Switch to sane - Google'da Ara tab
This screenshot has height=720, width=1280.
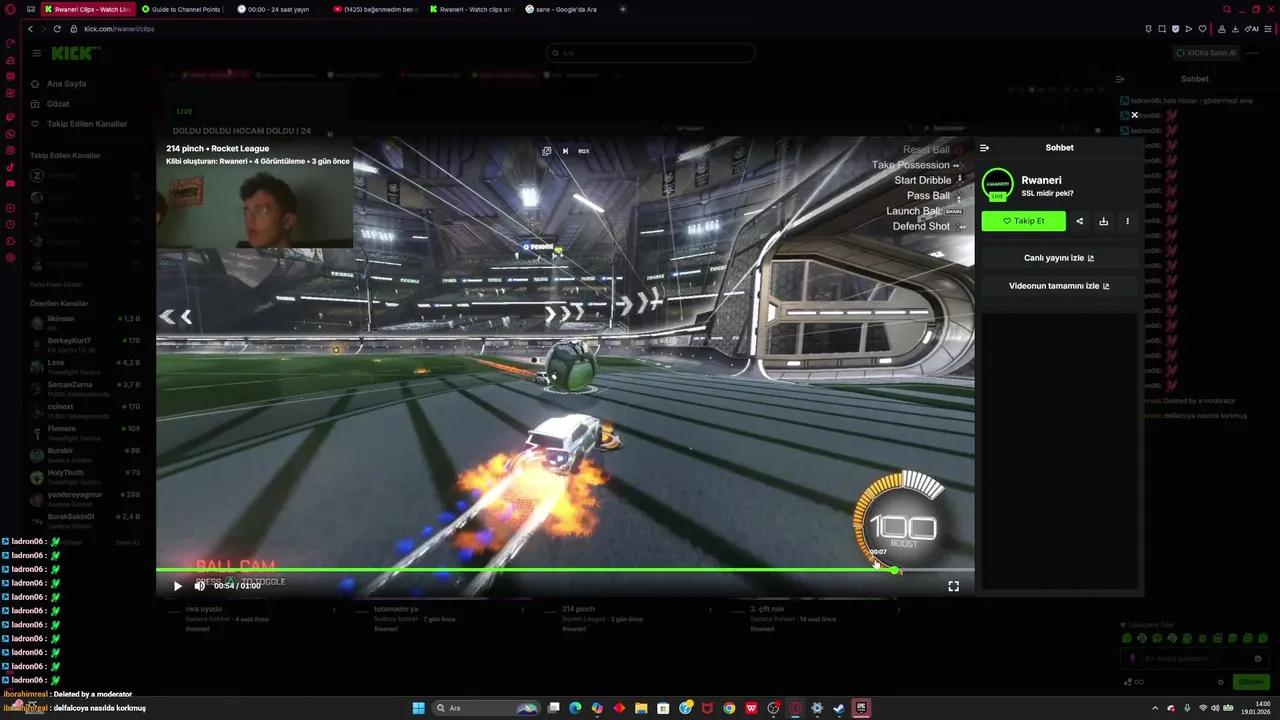point(567,9)
